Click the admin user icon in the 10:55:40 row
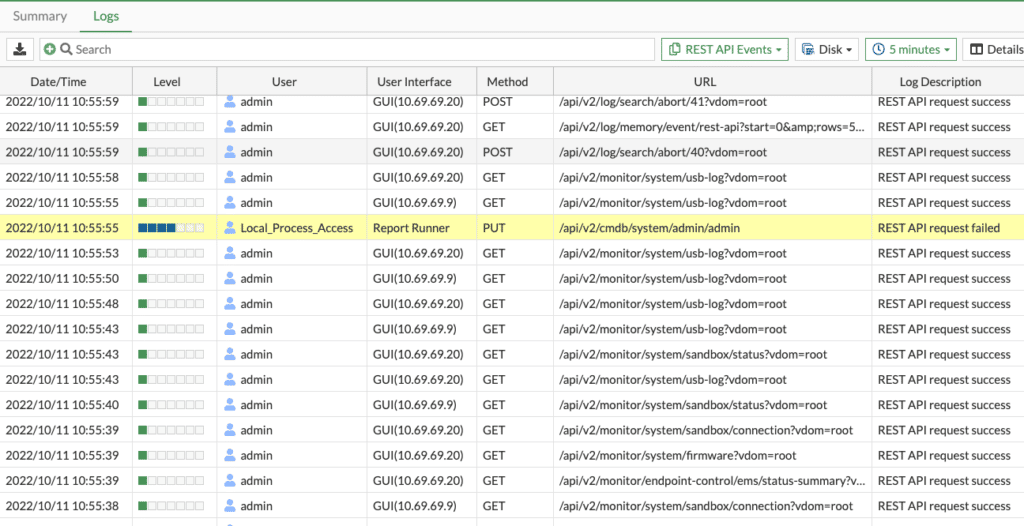 coord(230,405)
